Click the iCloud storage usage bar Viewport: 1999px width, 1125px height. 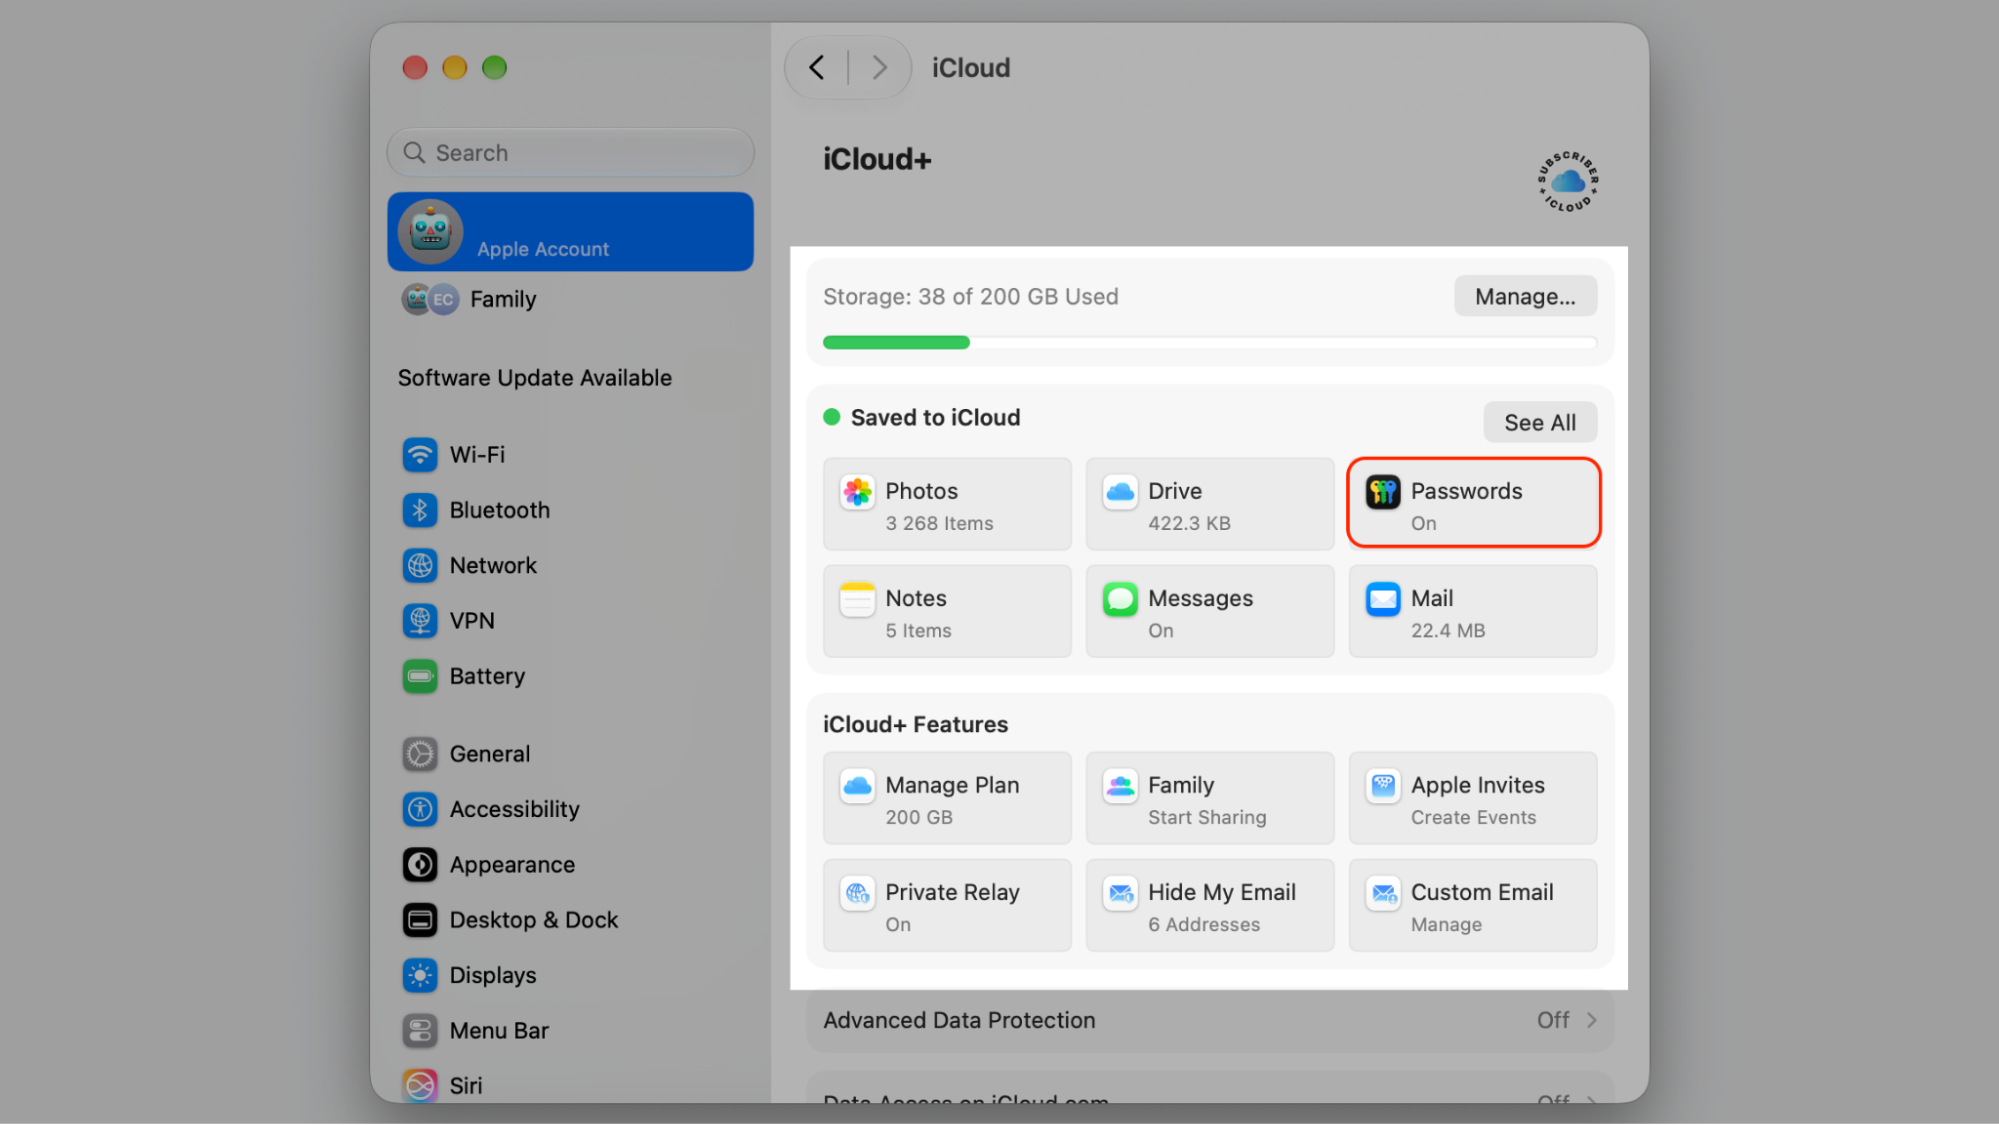[1210, 343]
